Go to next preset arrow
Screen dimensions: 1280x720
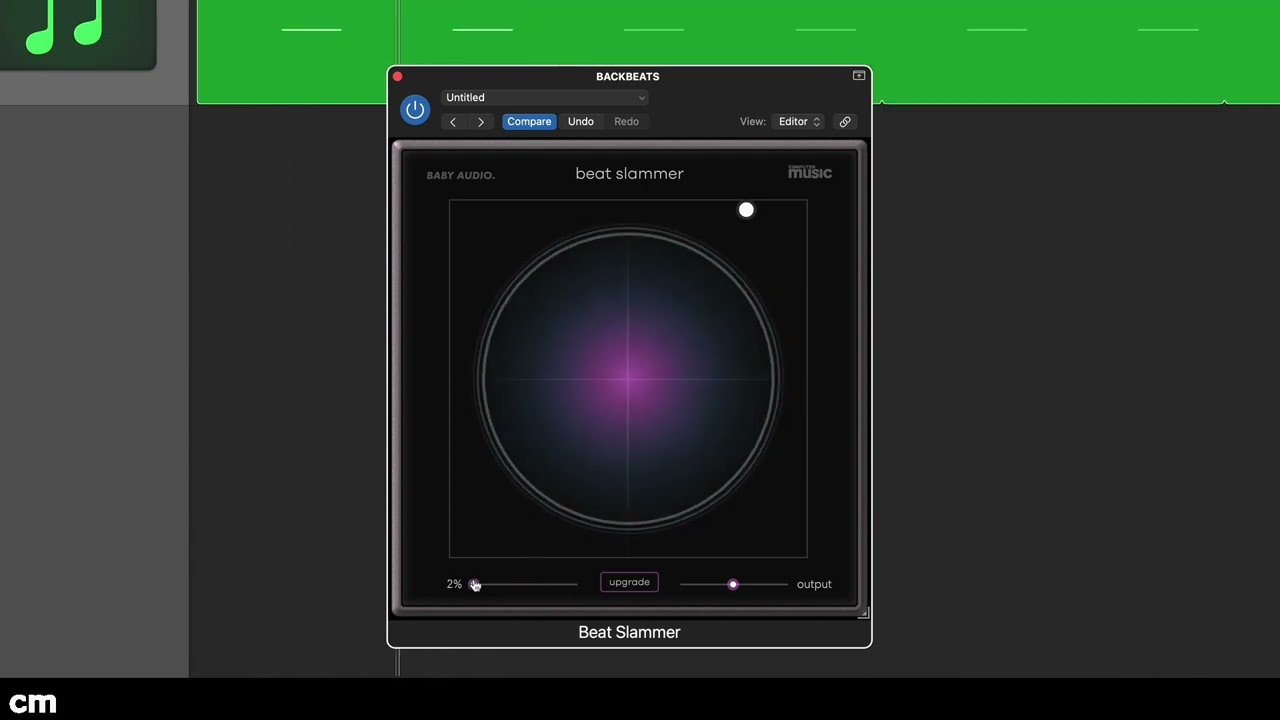[481, 122]
